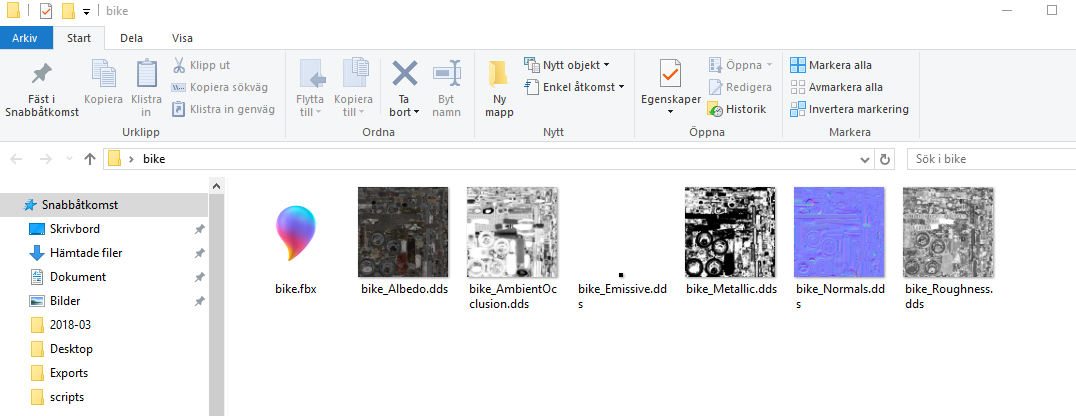This screenshot has height=416, width=1076.
Task: Unpin Skrivbord using its pin icon
Action: click(199, 229)
